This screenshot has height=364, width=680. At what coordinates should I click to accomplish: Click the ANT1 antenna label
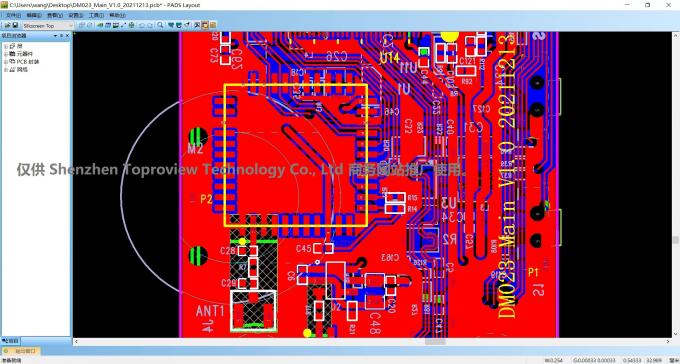pos(210,311)
